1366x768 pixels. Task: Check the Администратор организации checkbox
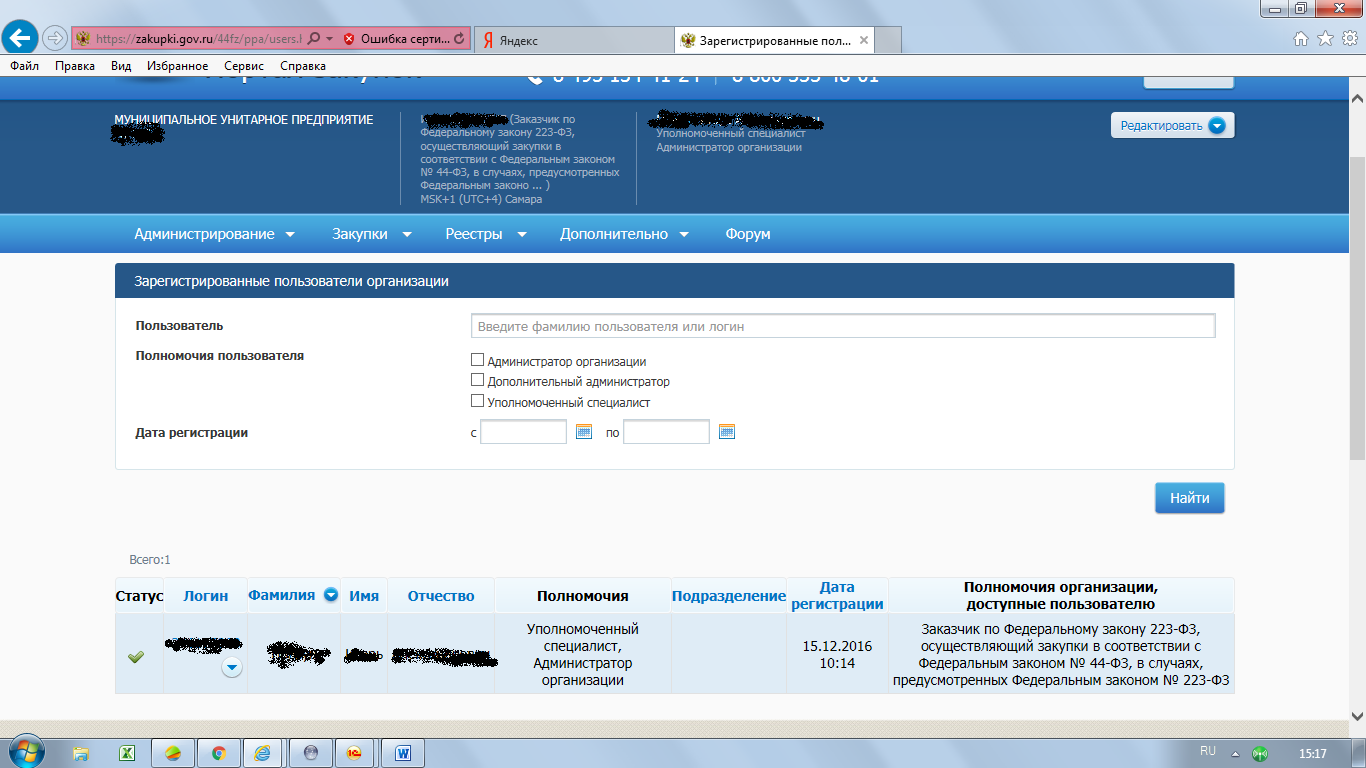click(x=477, y=361)
